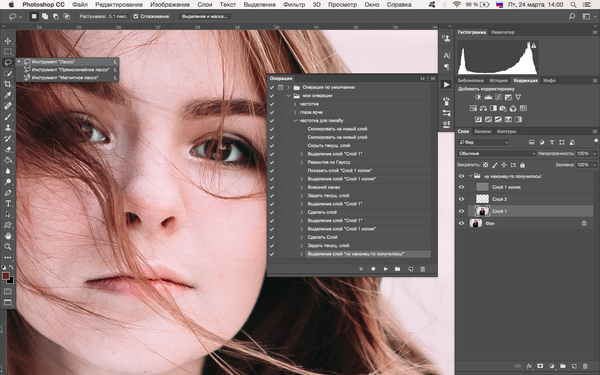Expand the глаза ярче action
Screen dimensions: 600x375
(x=295, y=112)
